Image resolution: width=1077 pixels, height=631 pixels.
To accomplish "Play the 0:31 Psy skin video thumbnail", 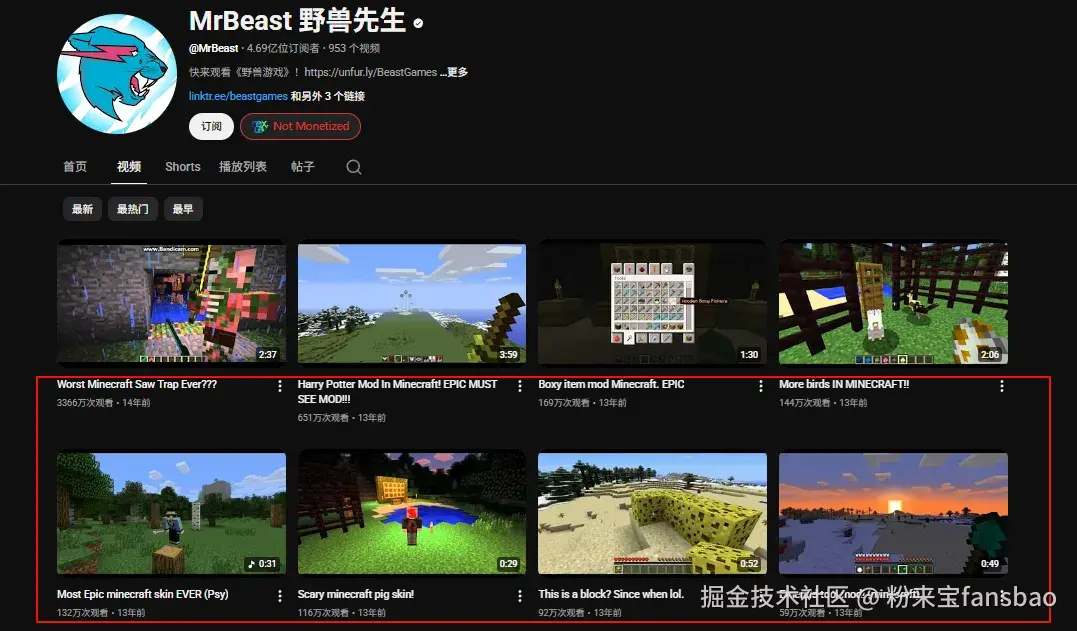I will pos(171,513).
